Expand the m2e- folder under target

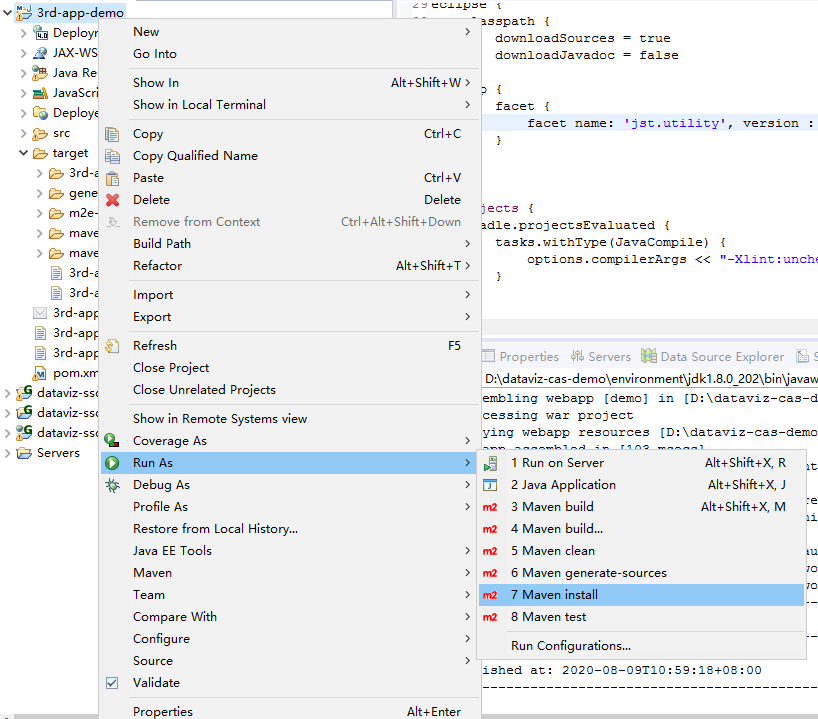tap(40, 213)
